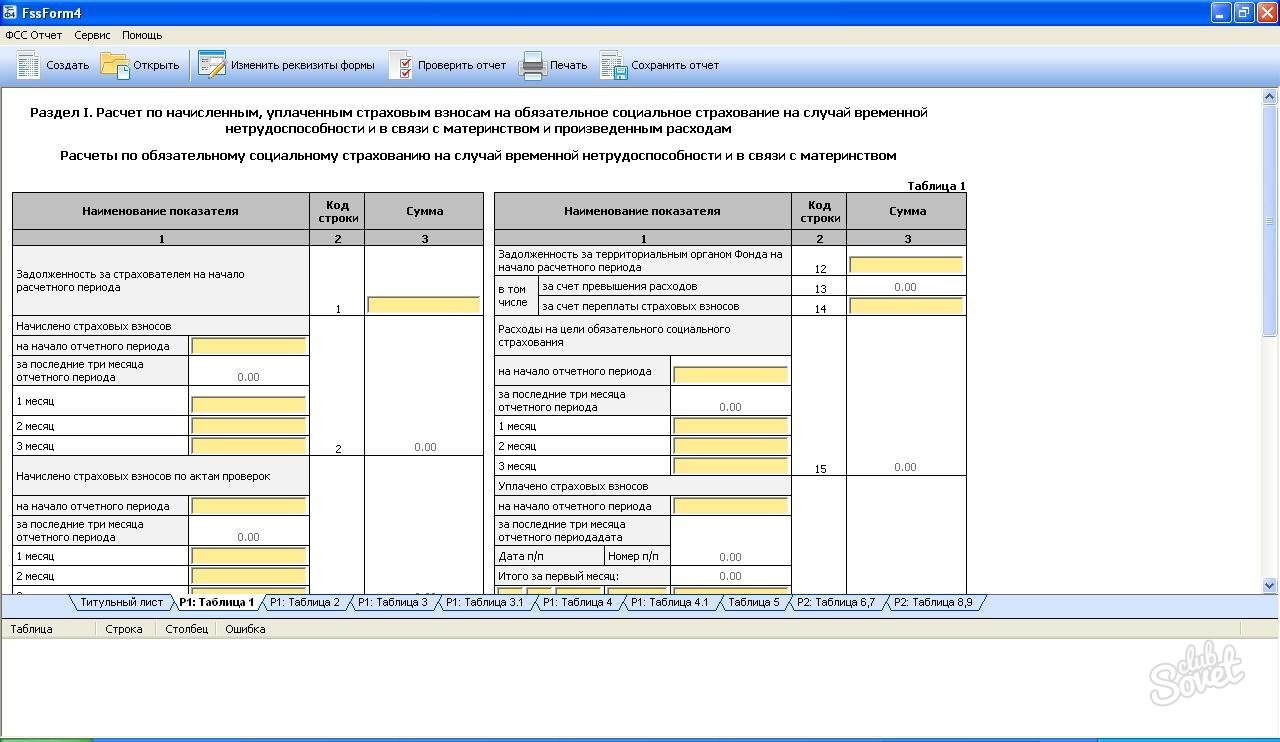Open the ФСС Отчет menu
Screen dimensions: 1280x742
tap(34, 35)
